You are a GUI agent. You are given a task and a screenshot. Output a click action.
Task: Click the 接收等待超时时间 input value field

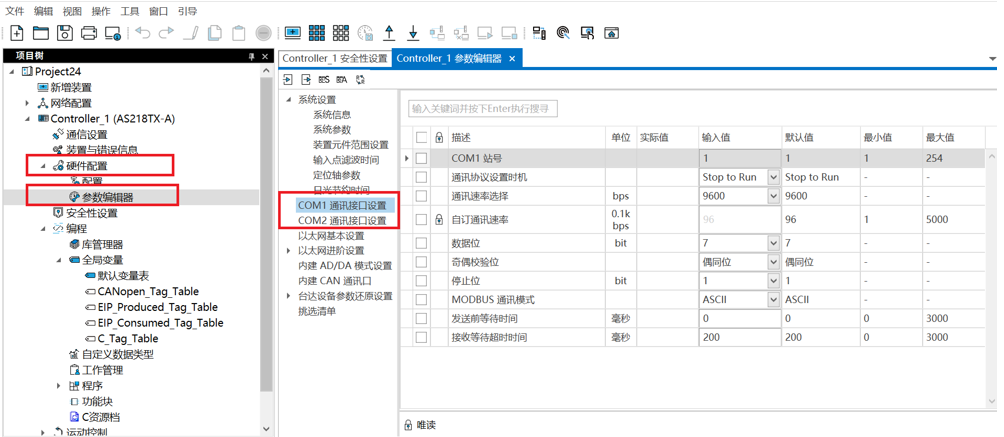point(738,338)
